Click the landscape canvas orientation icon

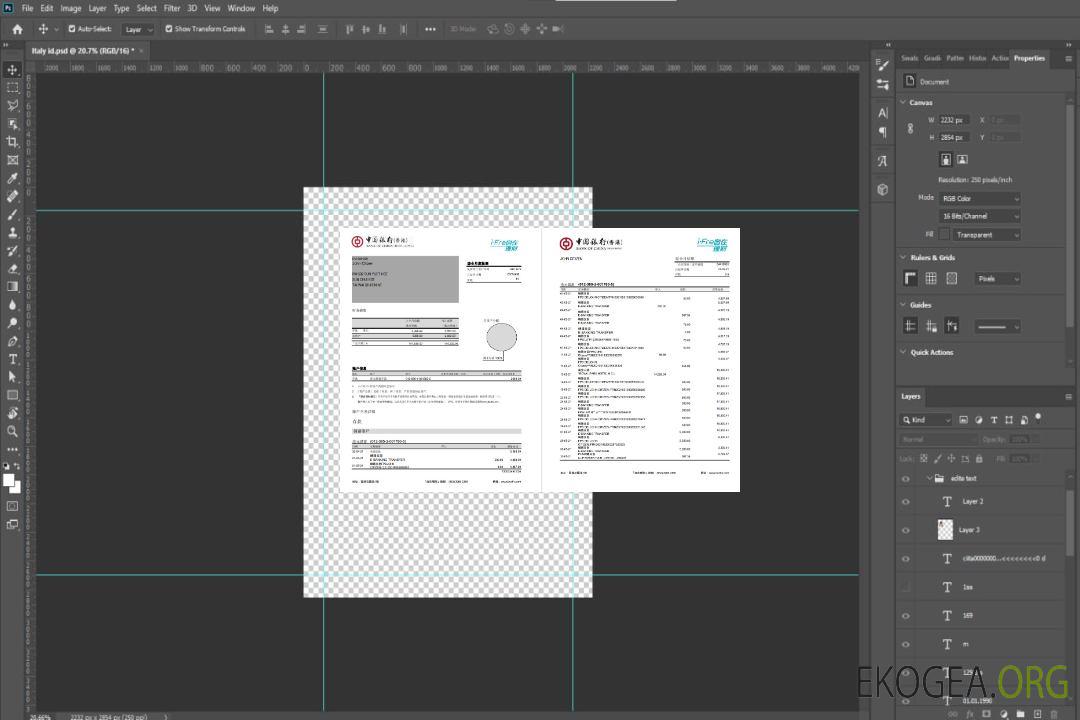[962, 159]
